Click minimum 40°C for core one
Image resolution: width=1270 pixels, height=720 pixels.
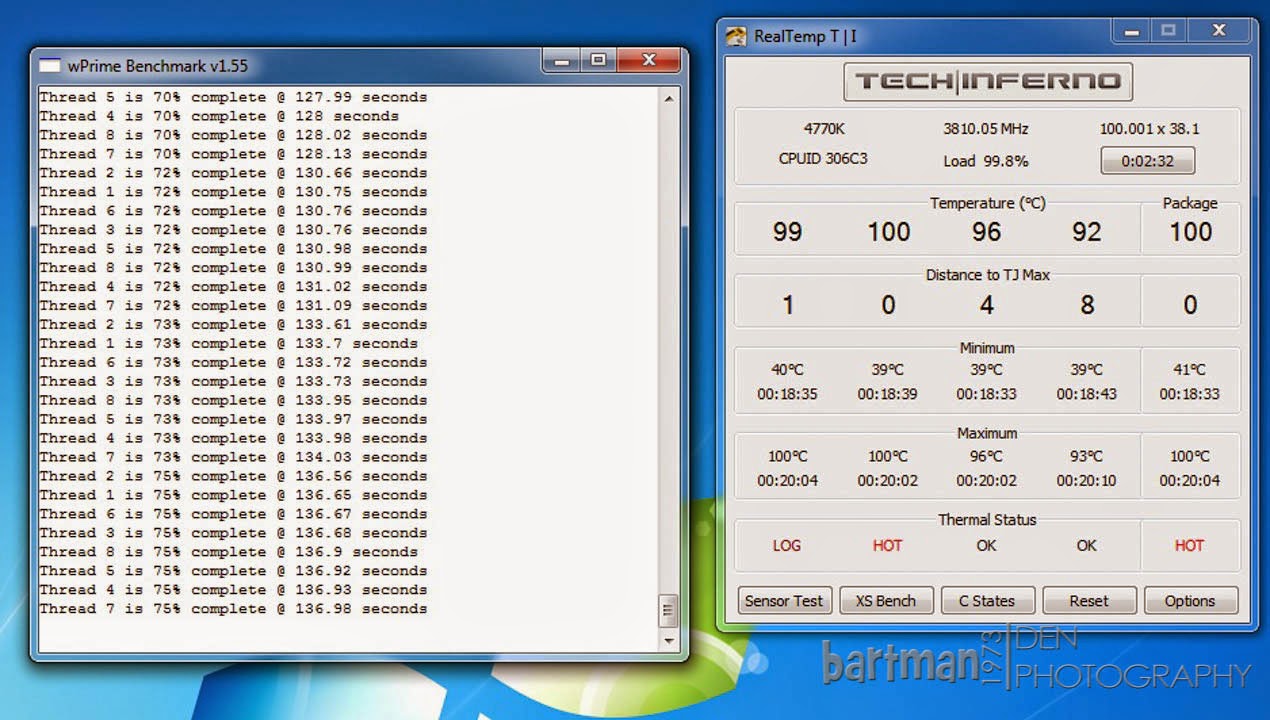(787, 370)
